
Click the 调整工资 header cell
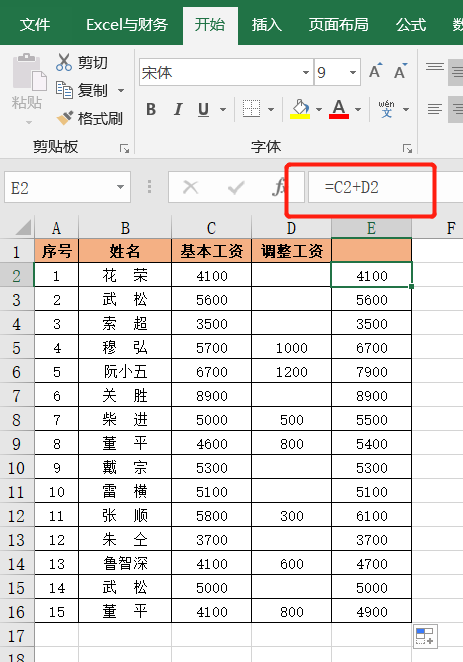[x=291, y=251]
